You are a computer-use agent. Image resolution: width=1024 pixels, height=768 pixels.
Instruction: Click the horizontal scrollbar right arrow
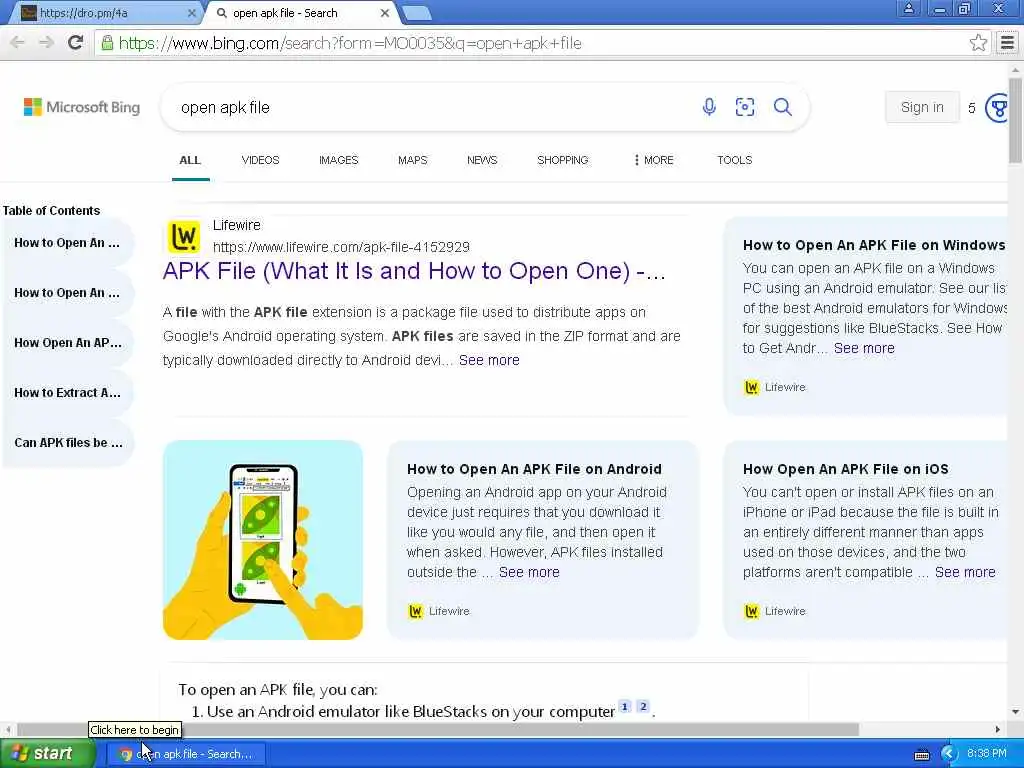click(x=997, y=729)
